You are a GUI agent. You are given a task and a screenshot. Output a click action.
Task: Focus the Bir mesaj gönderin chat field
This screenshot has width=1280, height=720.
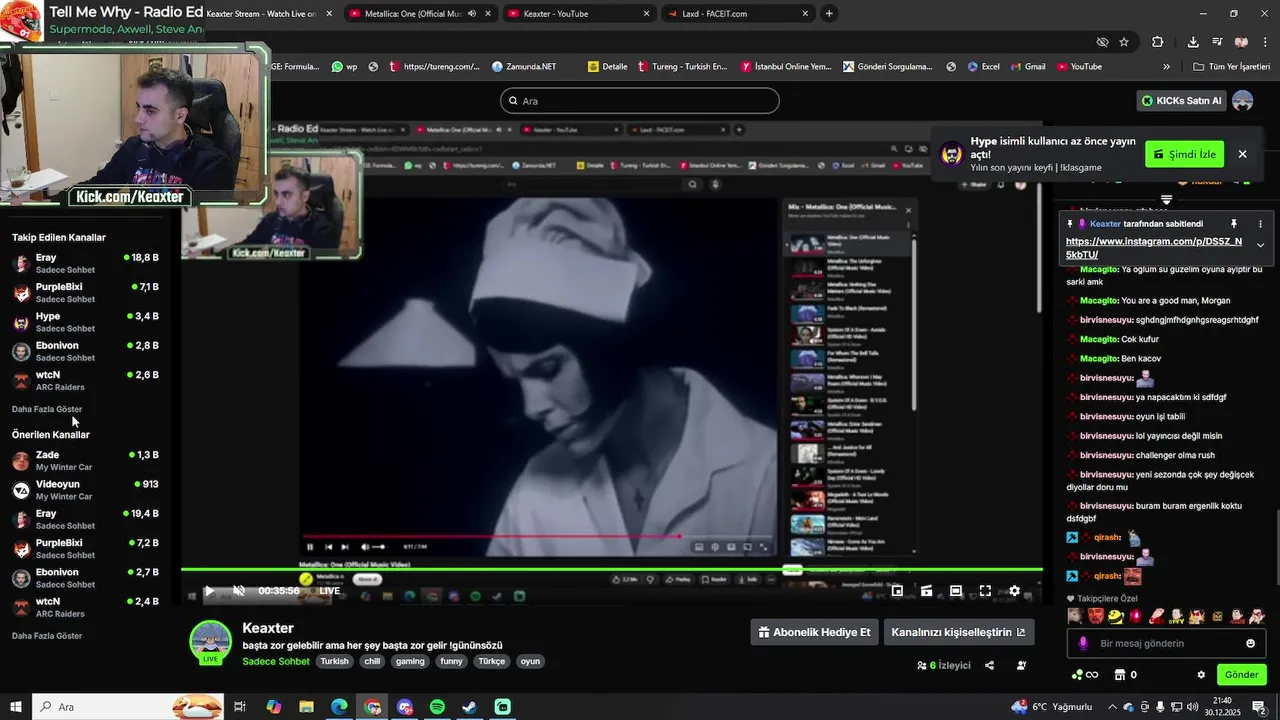pyautogui.click(x=1166, y=643)
